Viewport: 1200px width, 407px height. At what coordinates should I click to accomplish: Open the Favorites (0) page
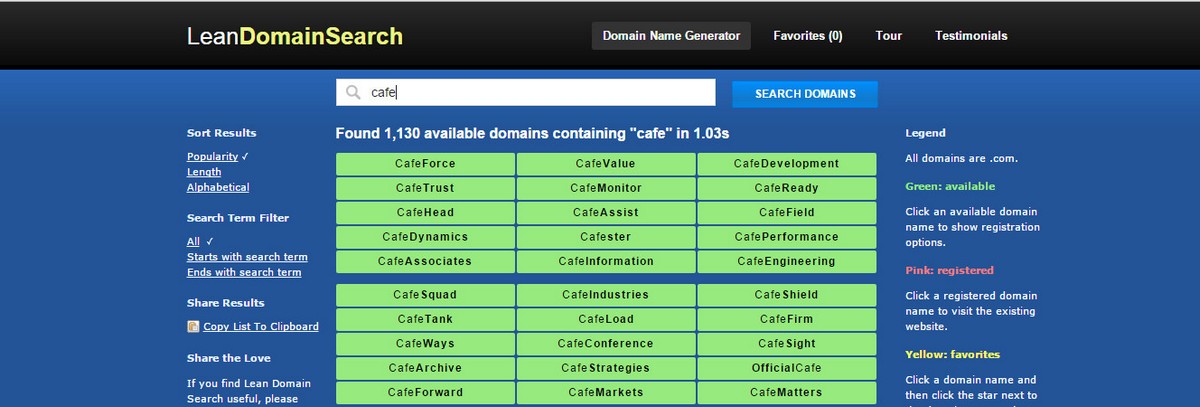tap(808, 35)
